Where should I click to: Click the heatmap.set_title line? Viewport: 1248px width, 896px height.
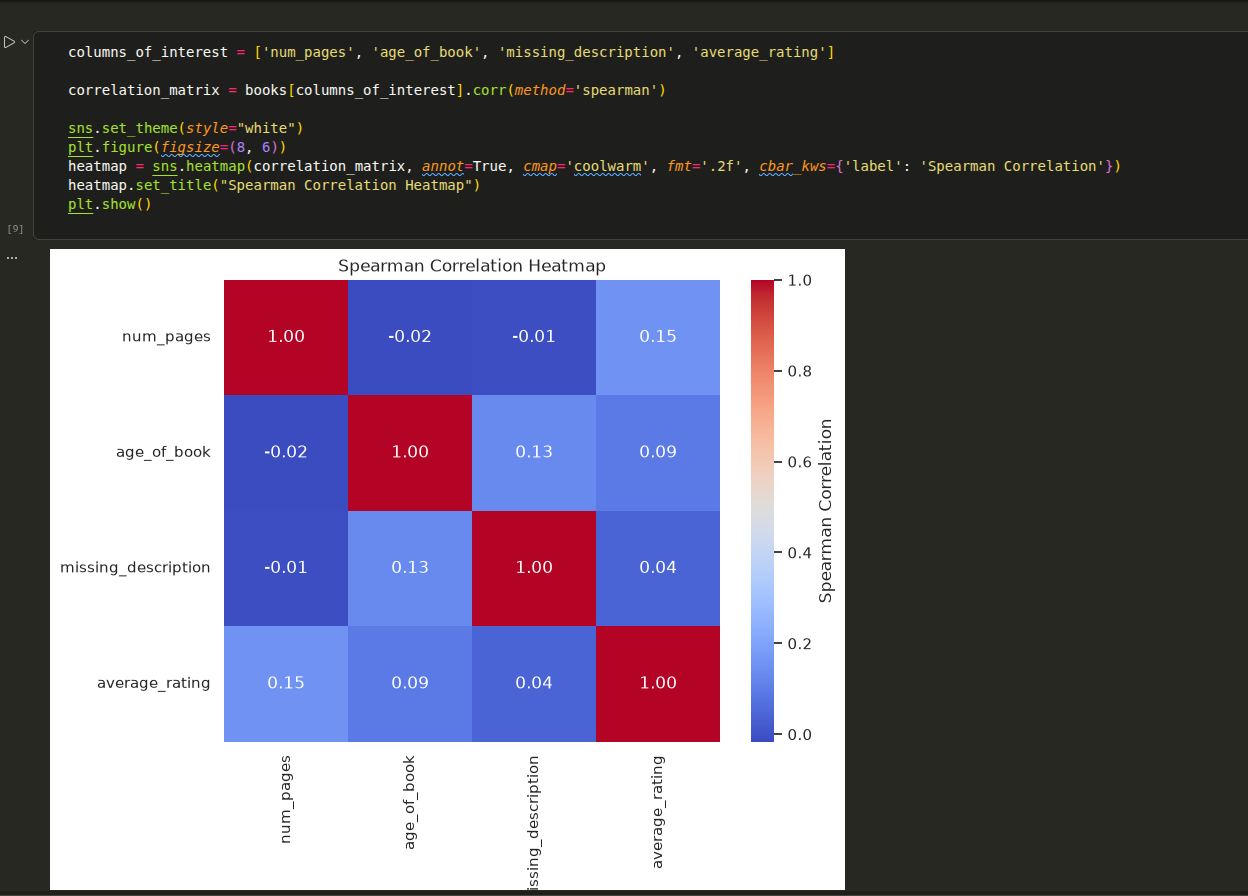274,185
